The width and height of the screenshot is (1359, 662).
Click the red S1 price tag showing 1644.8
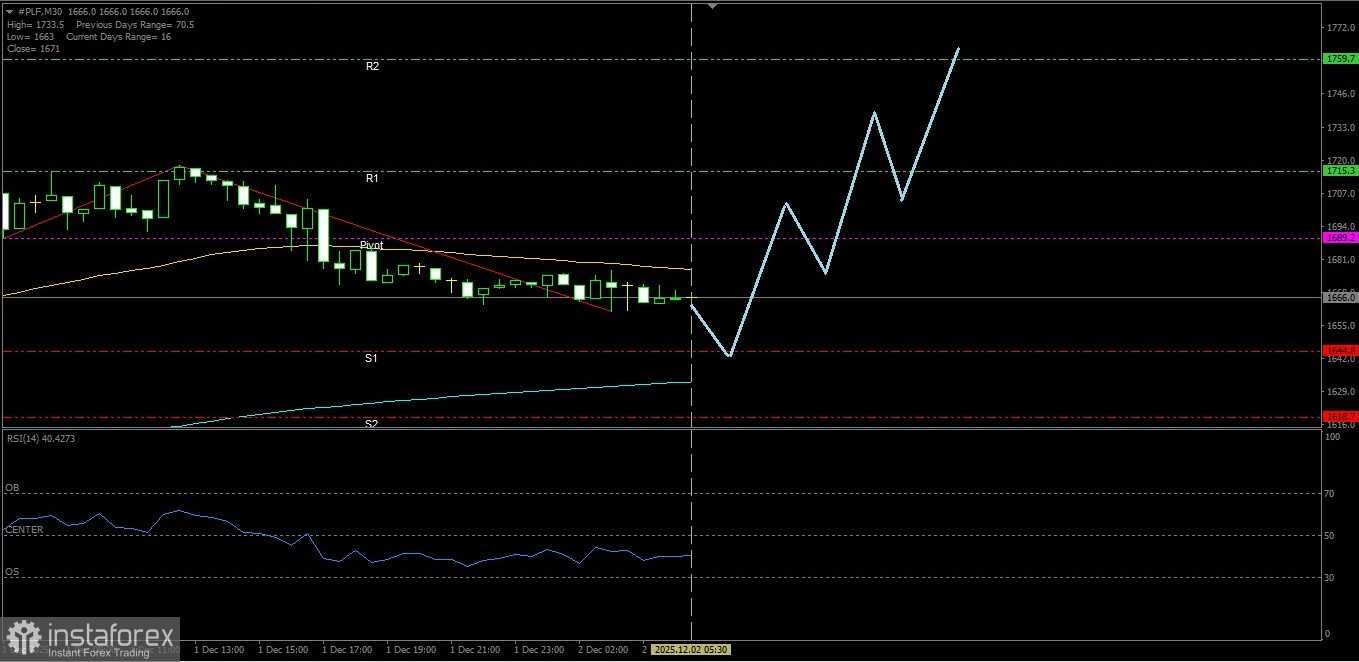click(1341, 350)
